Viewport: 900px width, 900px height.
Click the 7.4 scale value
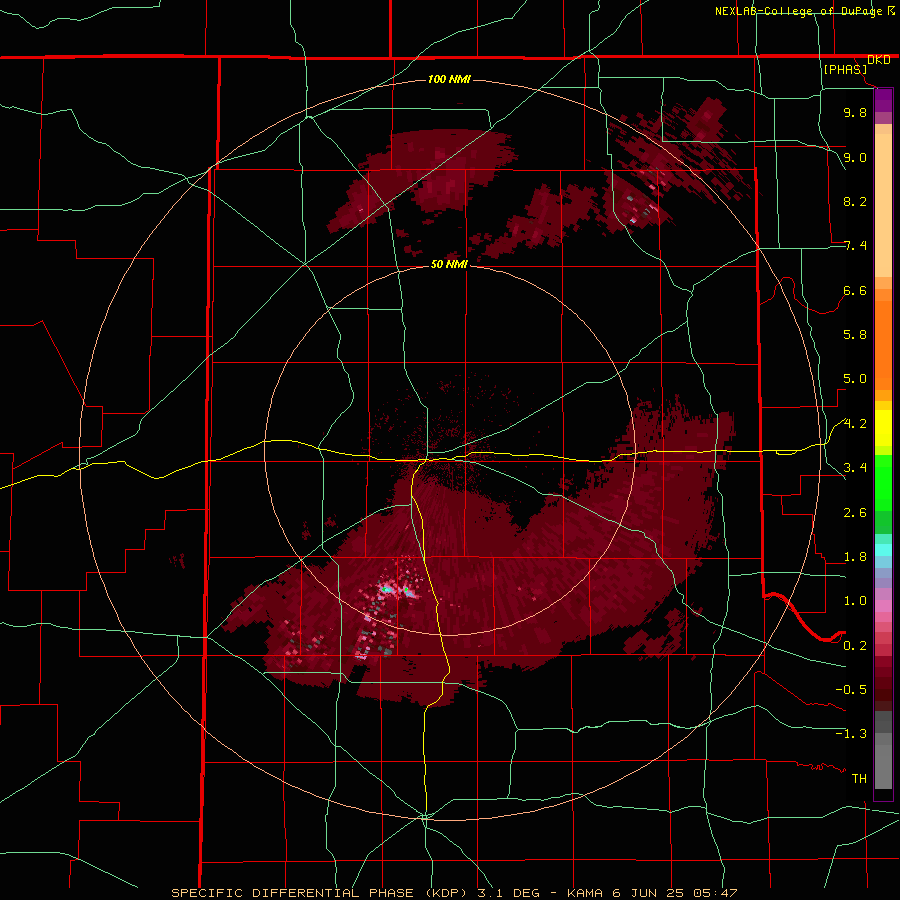(x=855, y=246)
